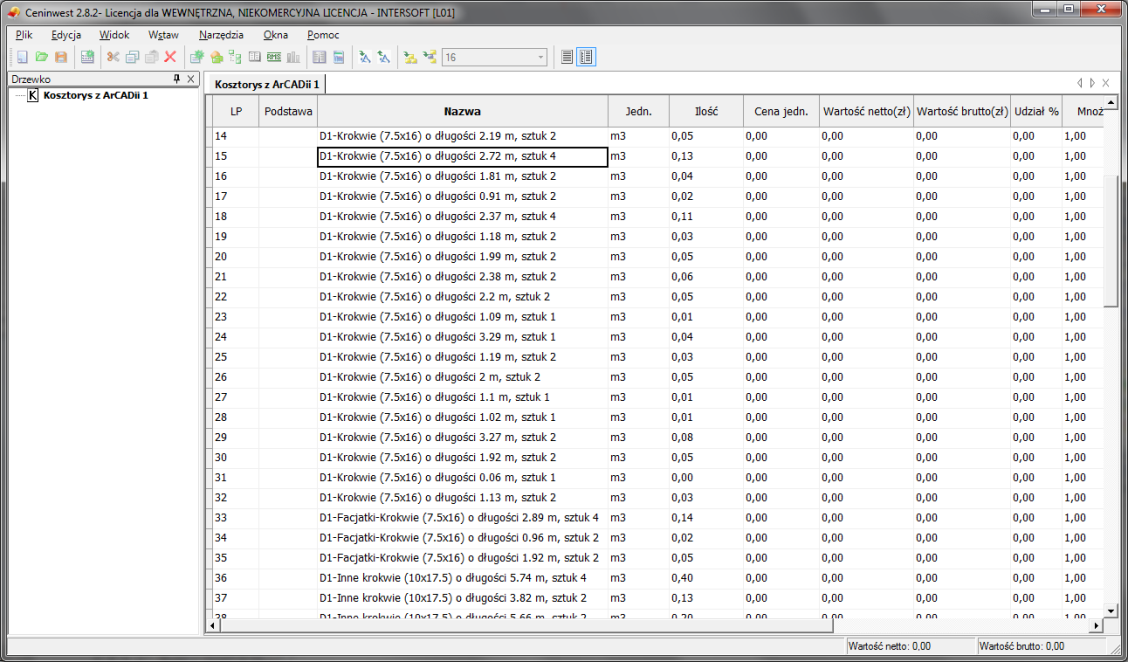
Task: Open the Wstaw menu
Action: point(163,35)
